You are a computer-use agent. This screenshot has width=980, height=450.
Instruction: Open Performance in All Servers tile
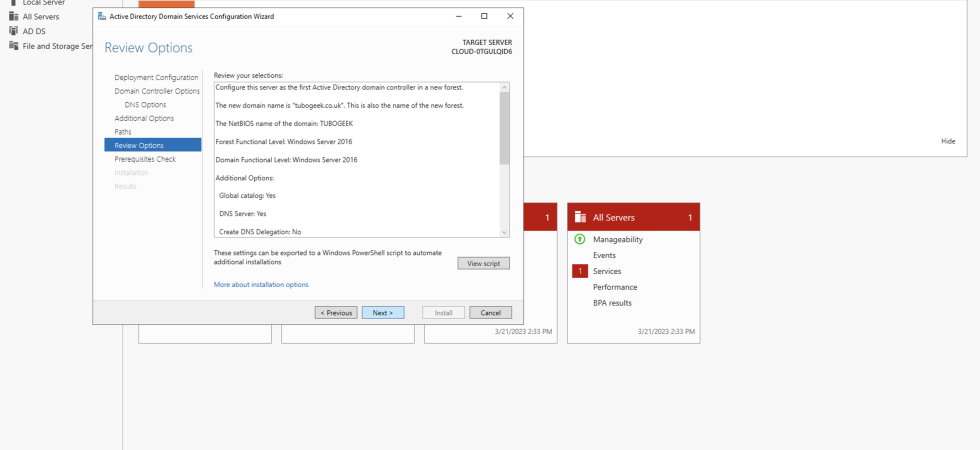[x=615, y=287]
